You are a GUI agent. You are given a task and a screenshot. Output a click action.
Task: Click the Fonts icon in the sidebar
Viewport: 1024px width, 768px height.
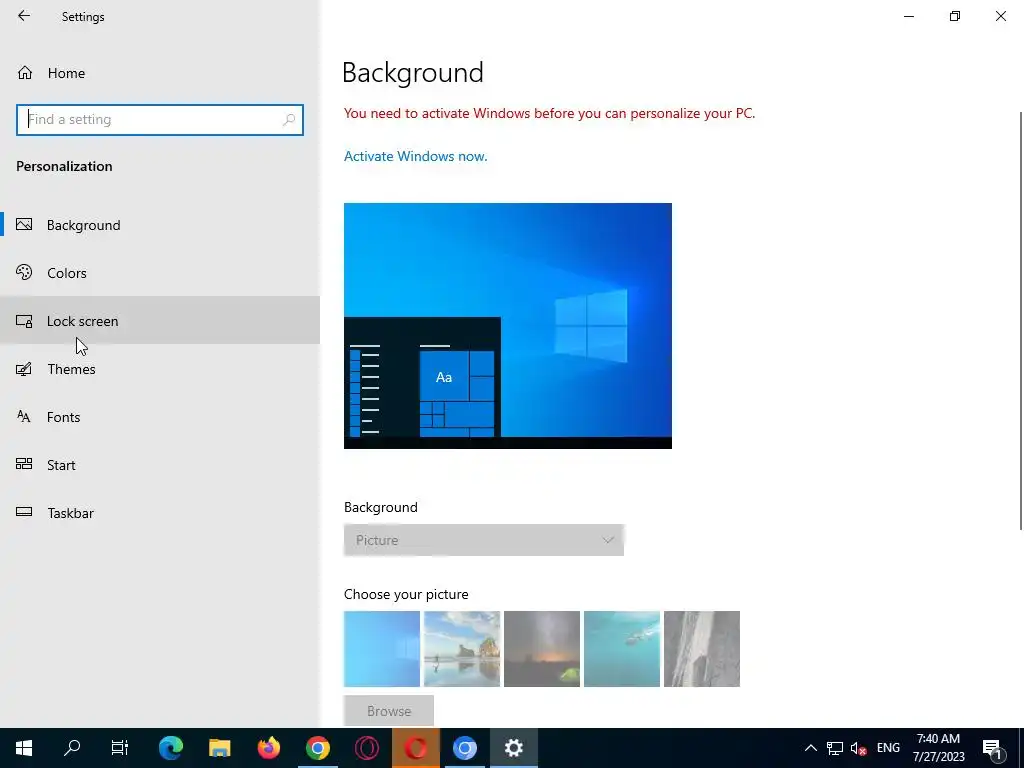(24, 417)
